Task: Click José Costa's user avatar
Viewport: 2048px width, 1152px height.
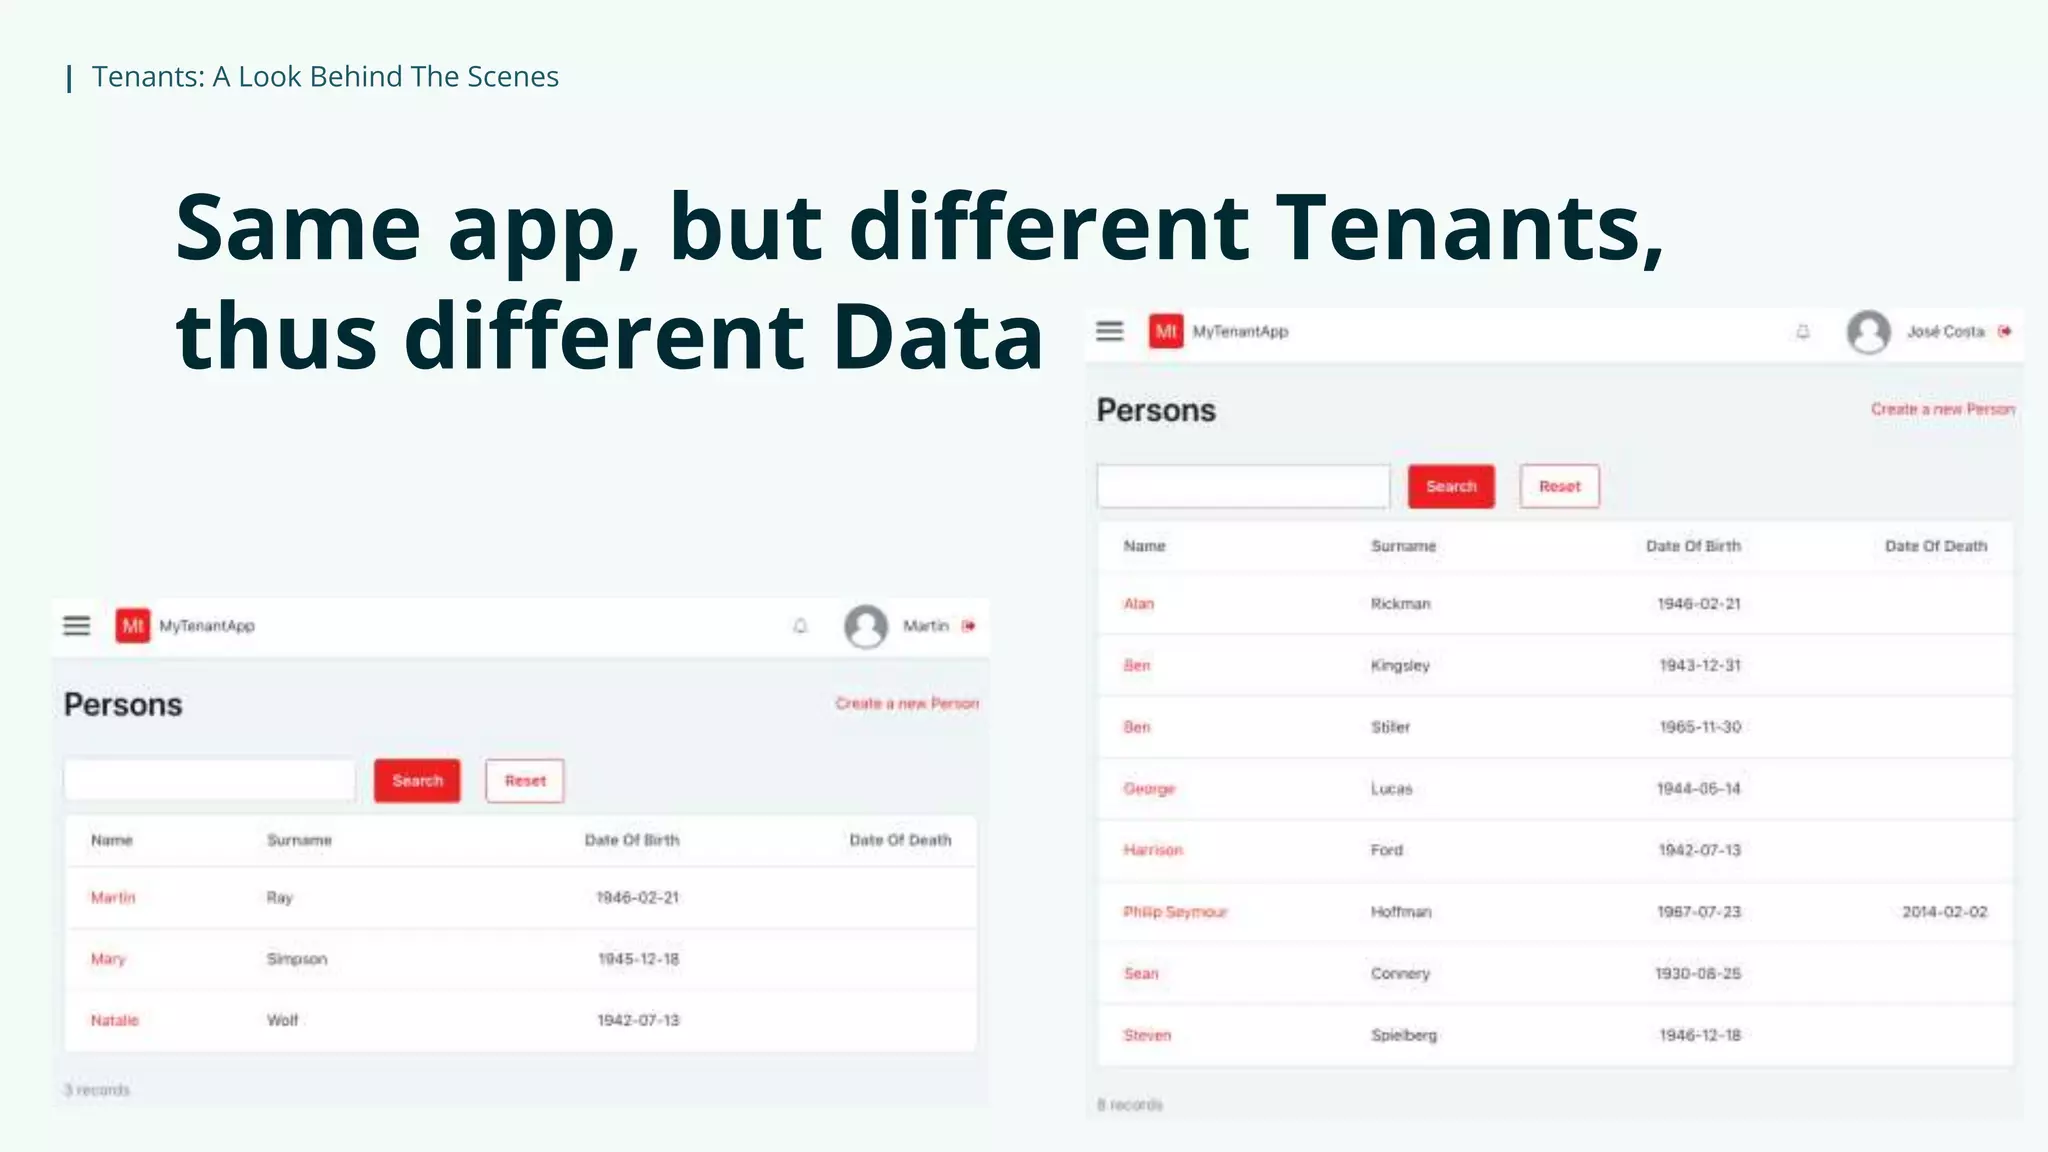Action: pyautogui.click(x=1868, y=332)
